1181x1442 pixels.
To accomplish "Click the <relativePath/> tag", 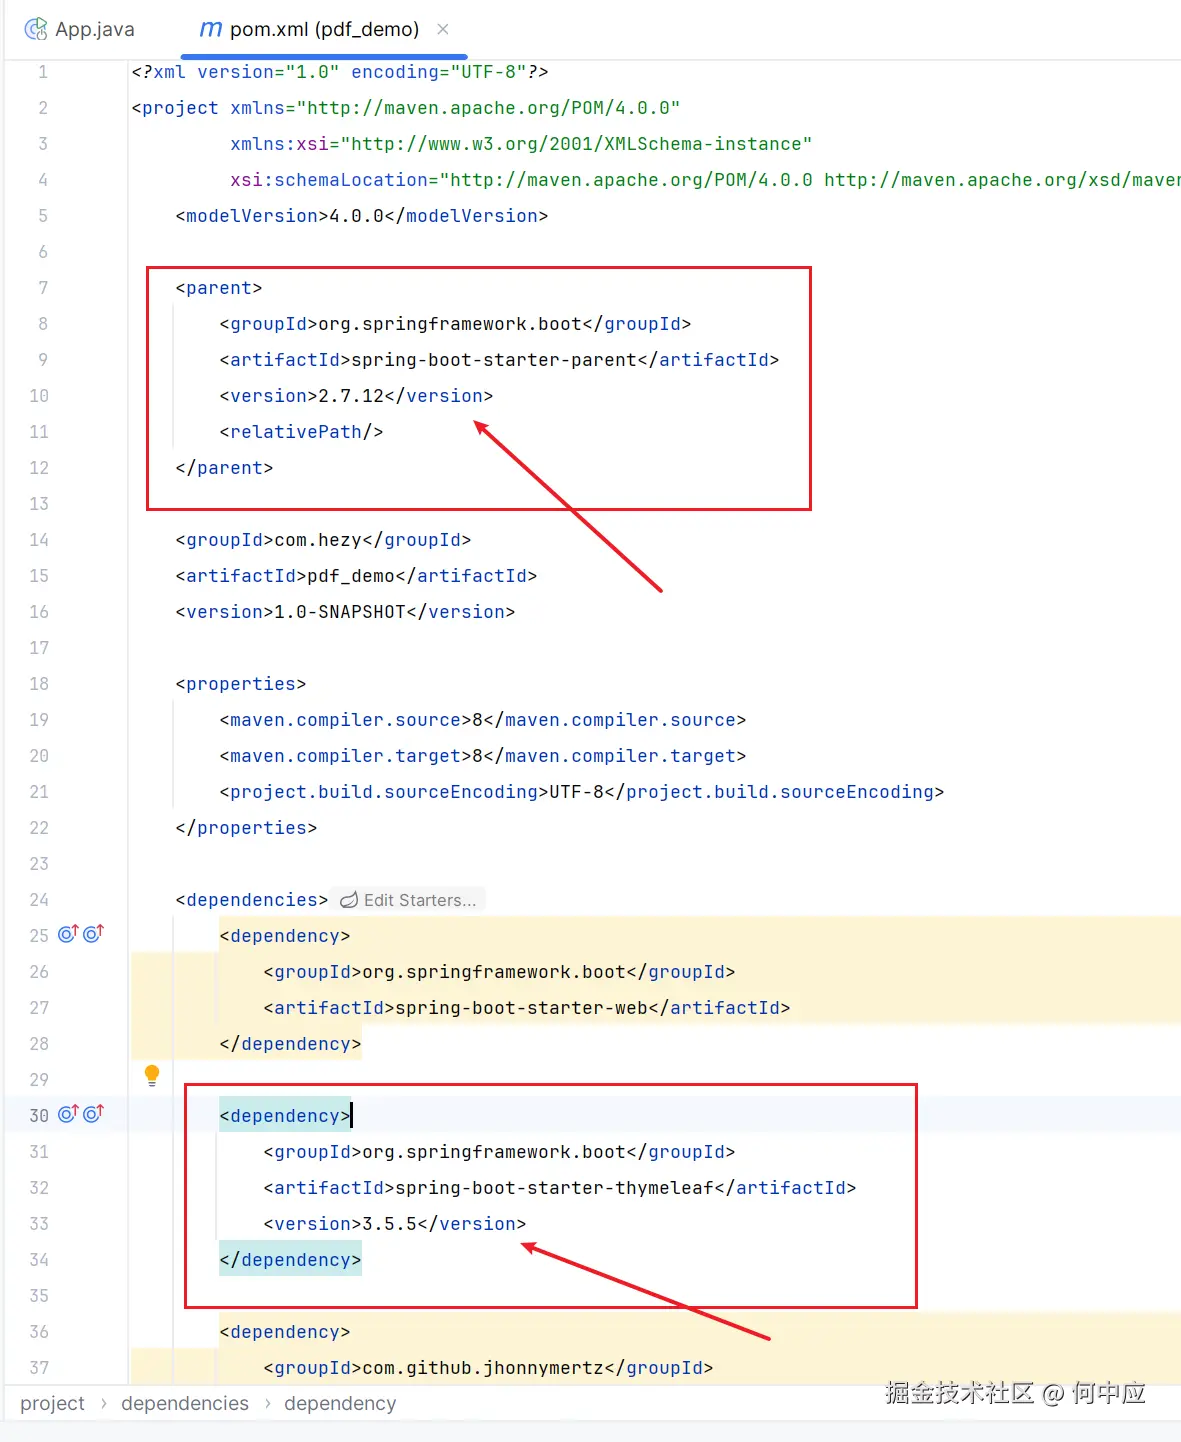I will 301,432.
